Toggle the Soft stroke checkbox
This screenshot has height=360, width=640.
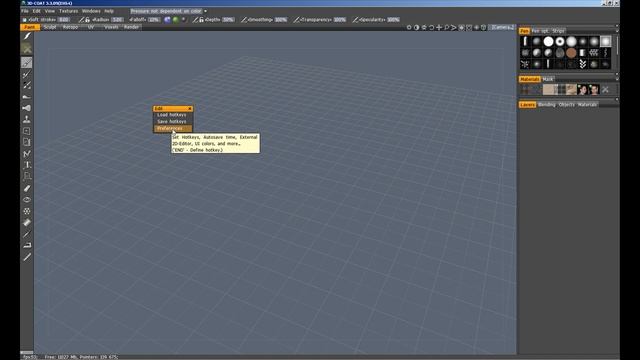(x=24, y=20)
